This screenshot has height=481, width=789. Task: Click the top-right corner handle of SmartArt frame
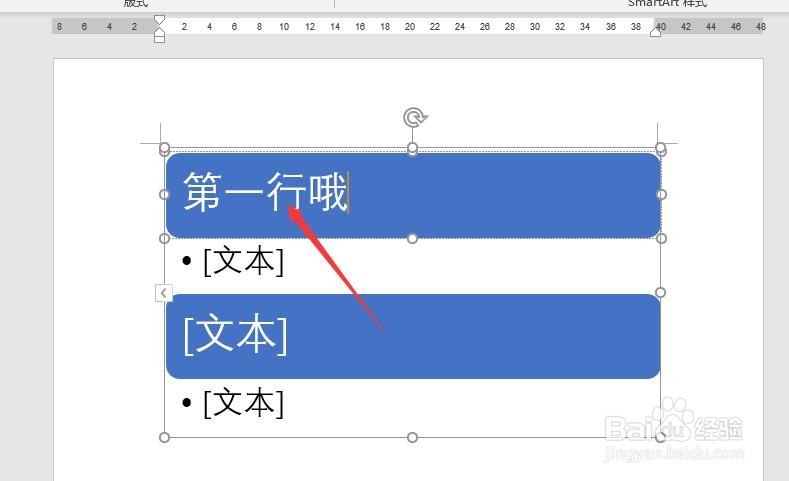[660, 147]
